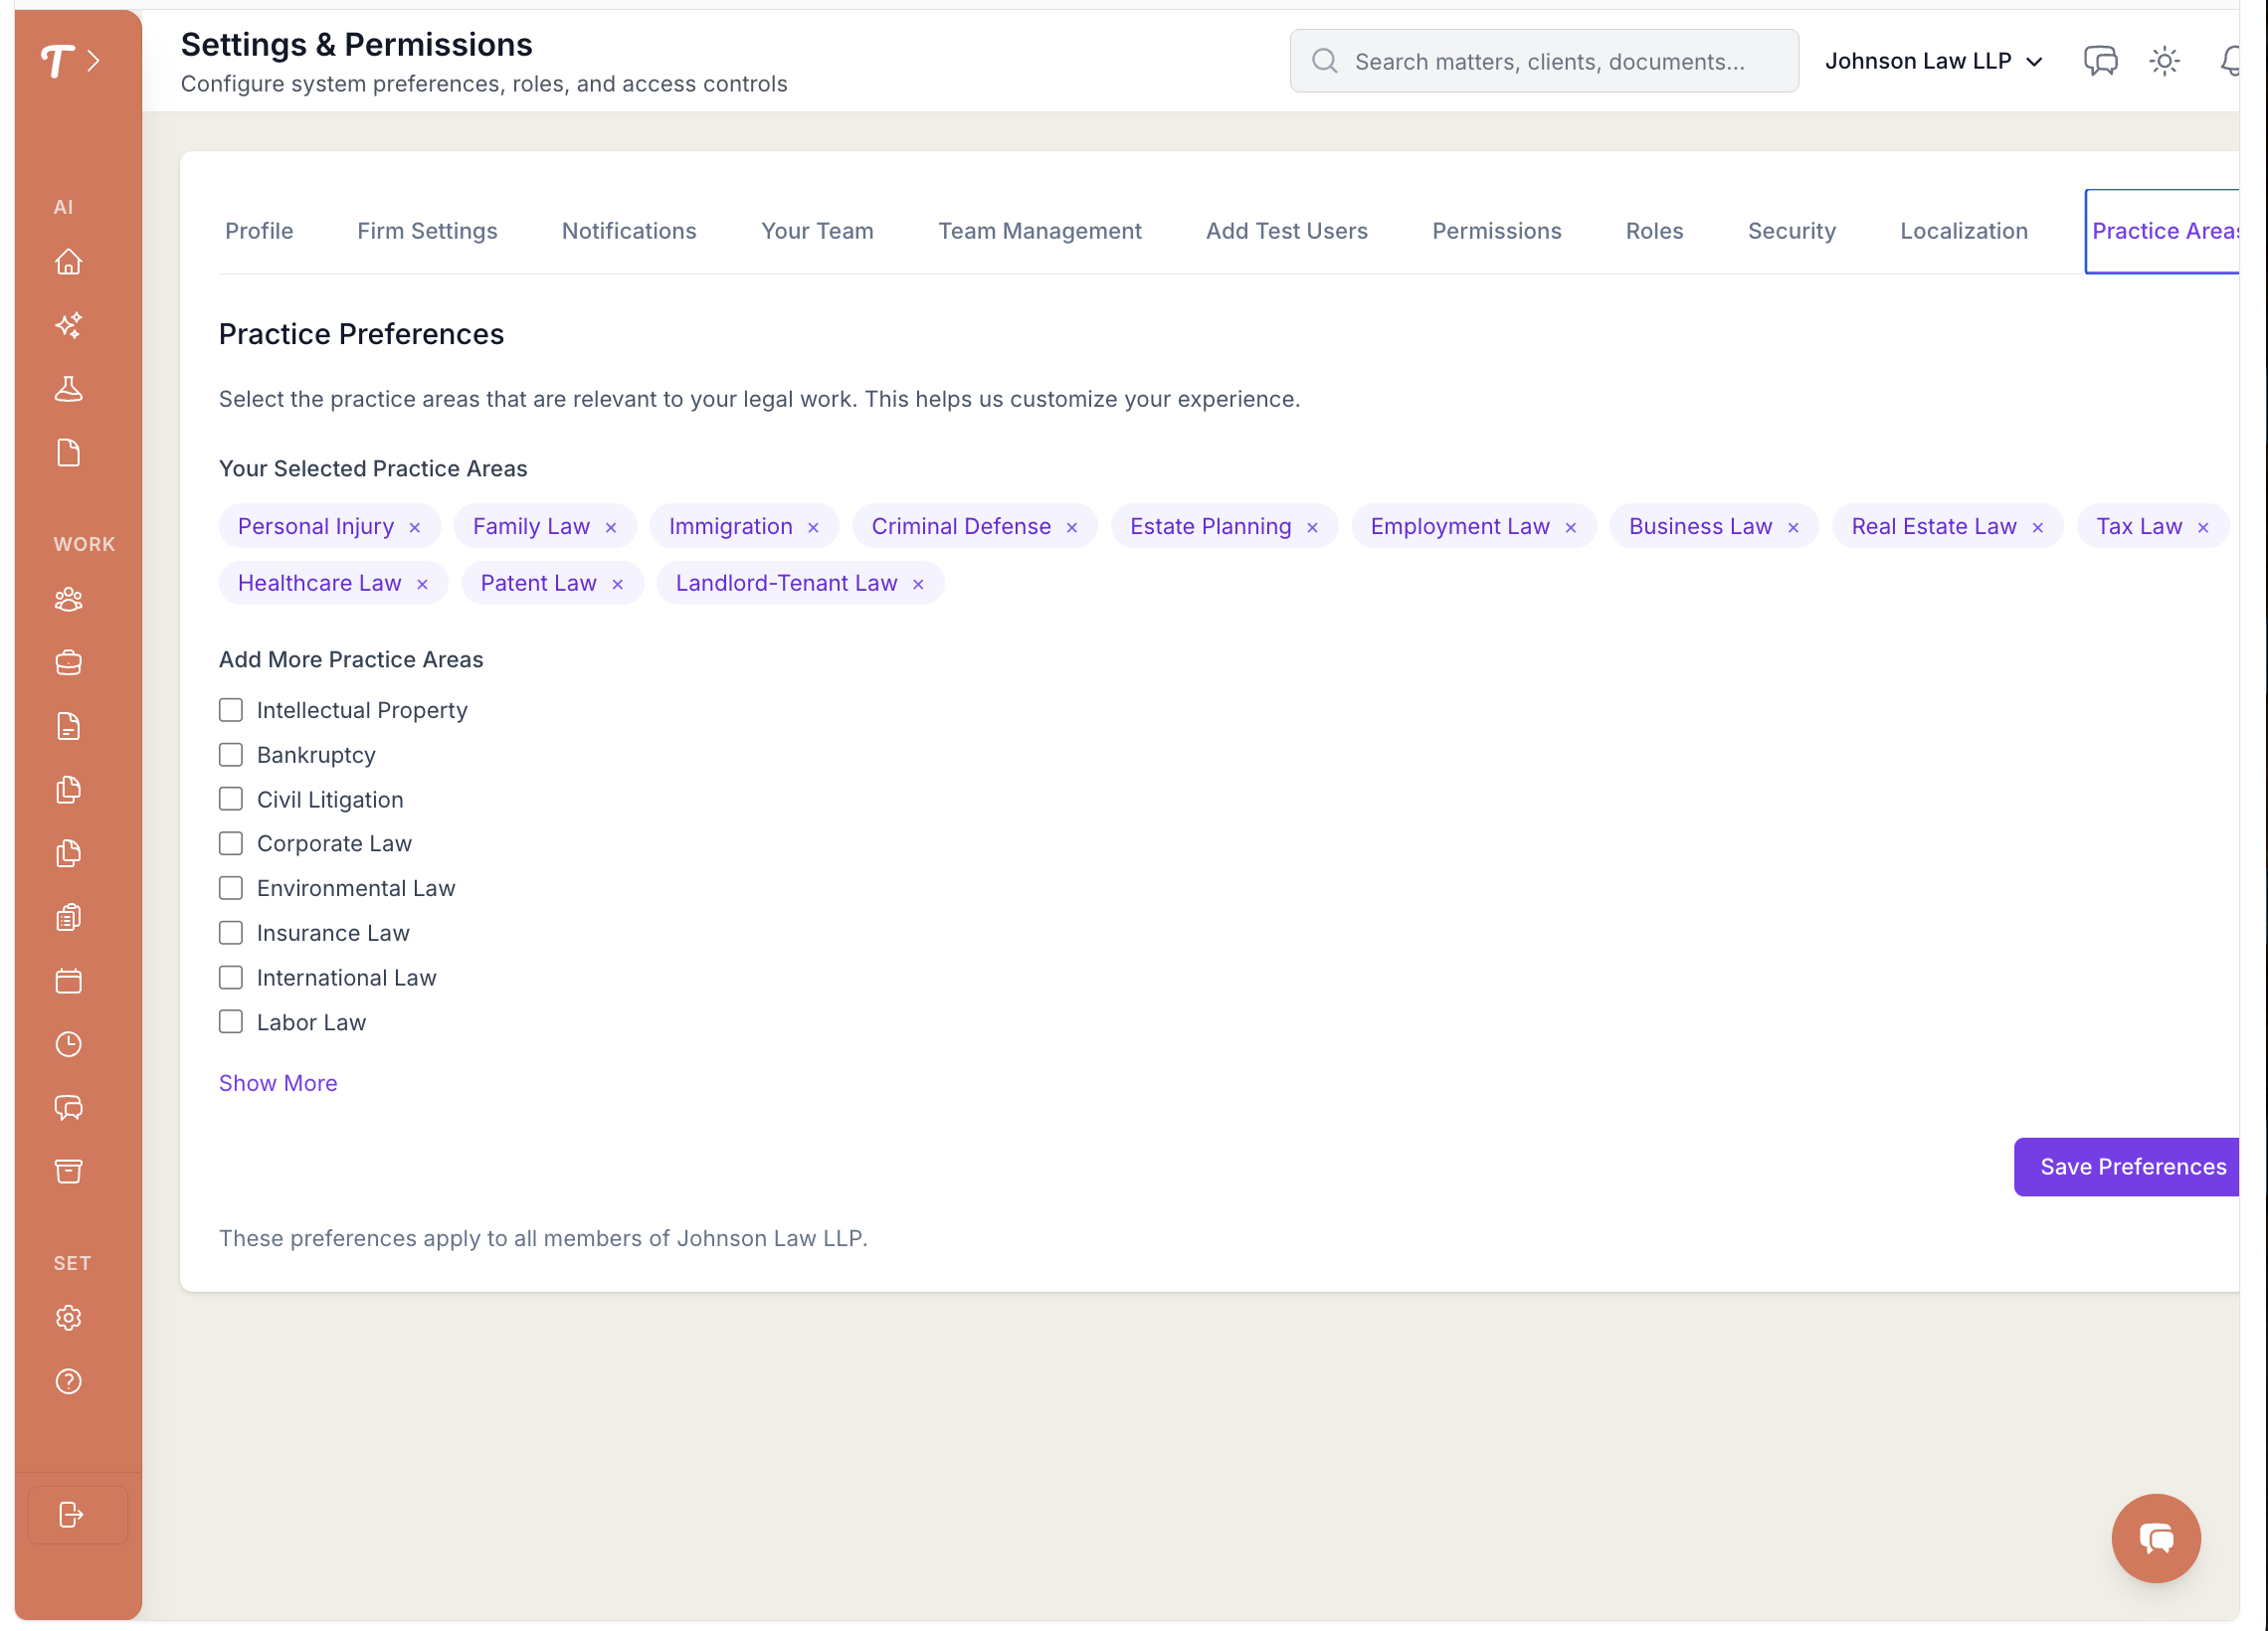Open the settings gear icon
This screenshot has height=1631, width=2268.
point(68,1318)
